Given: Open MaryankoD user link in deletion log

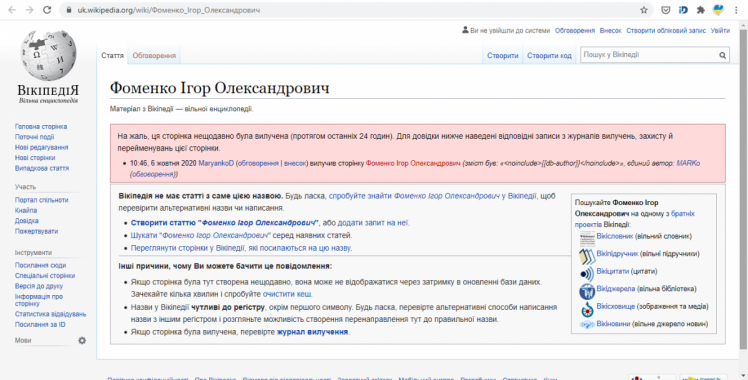Looking at the screenshot, I should coord(216,163).
